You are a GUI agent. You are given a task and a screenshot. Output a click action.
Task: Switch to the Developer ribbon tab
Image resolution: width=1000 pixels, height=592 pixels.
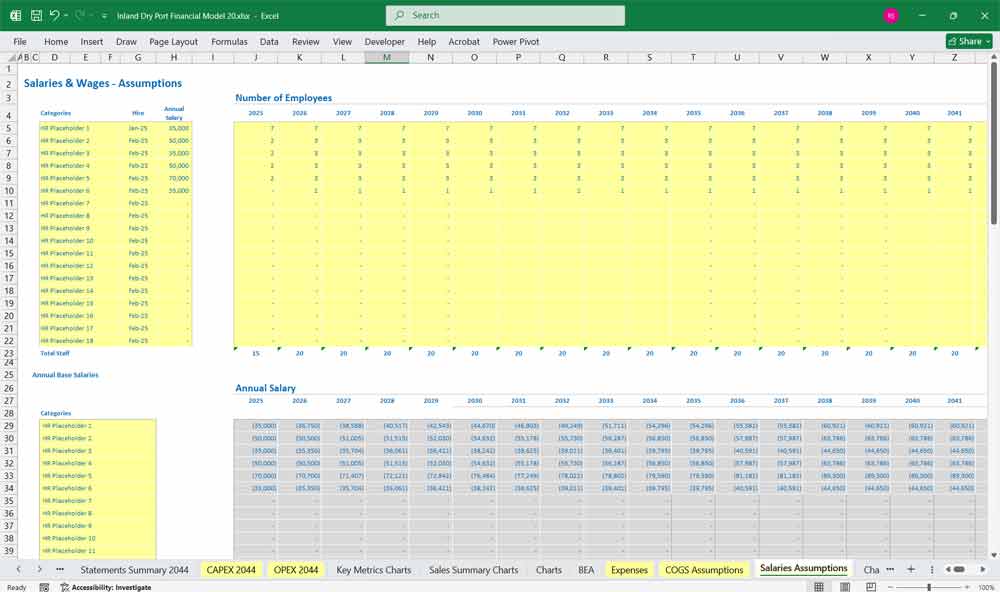(x=384, y=41)
